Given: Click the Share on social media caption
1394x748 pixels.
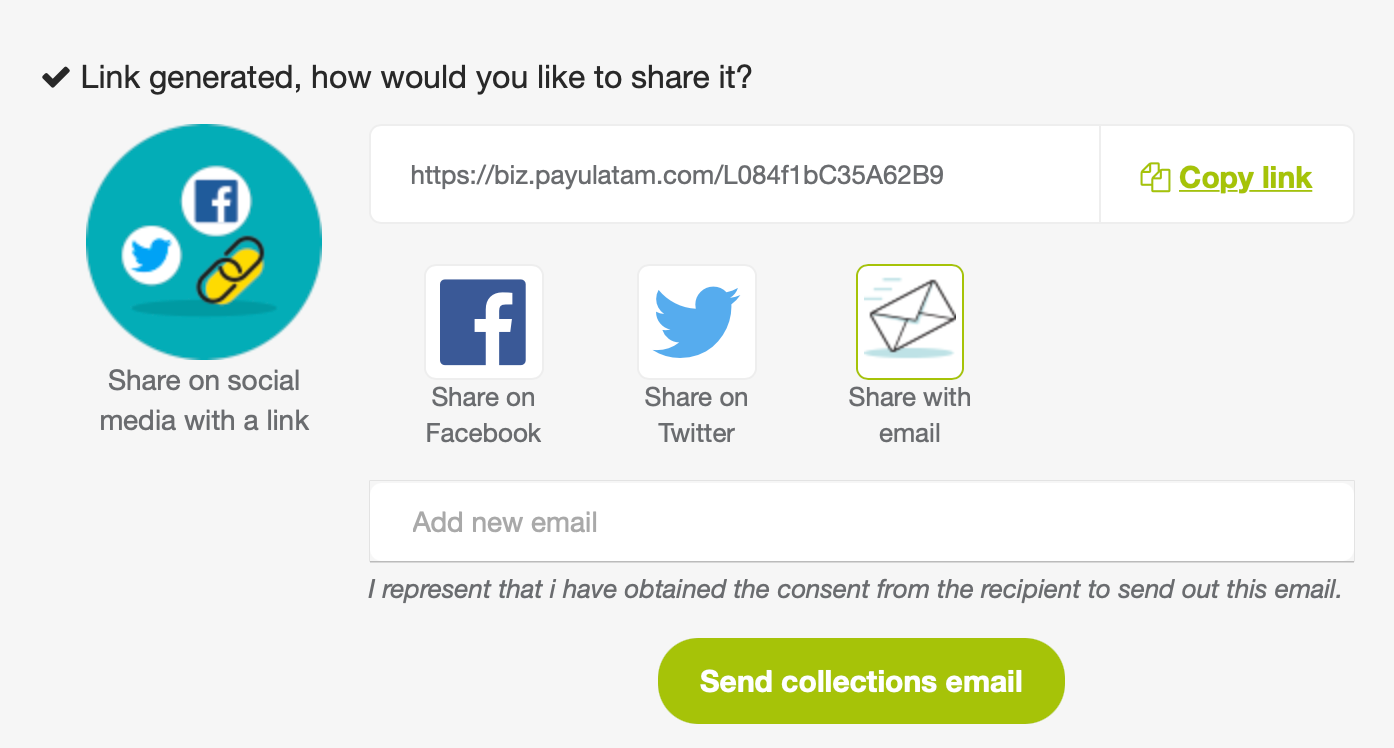Looking at the screenshot, I should (x=204, y=400).
